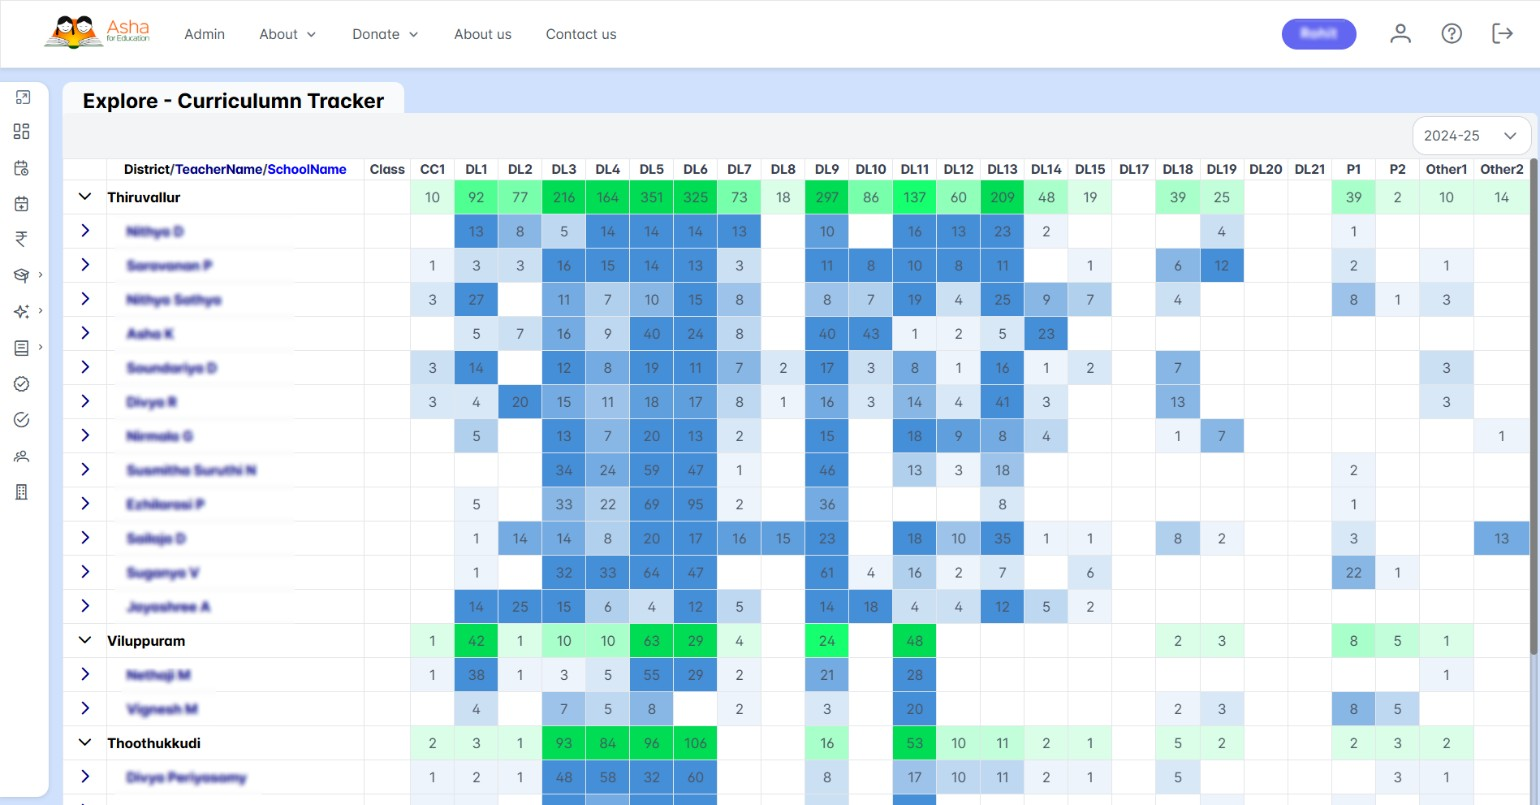Viewport: 1540px width, 805px height.
Task: Open the 2024-25 year dropdown
Action: (x=1471, y=136)
